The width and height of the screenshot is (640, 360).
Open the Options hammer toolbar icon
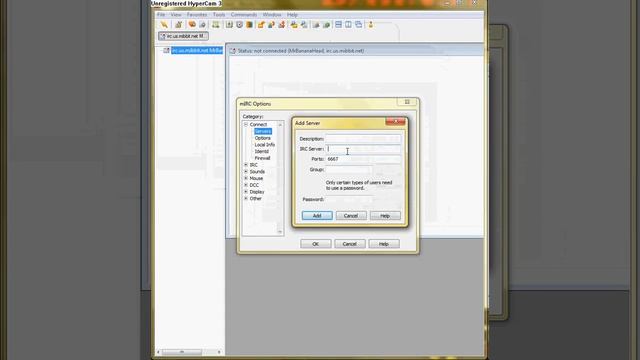[178, 25]
